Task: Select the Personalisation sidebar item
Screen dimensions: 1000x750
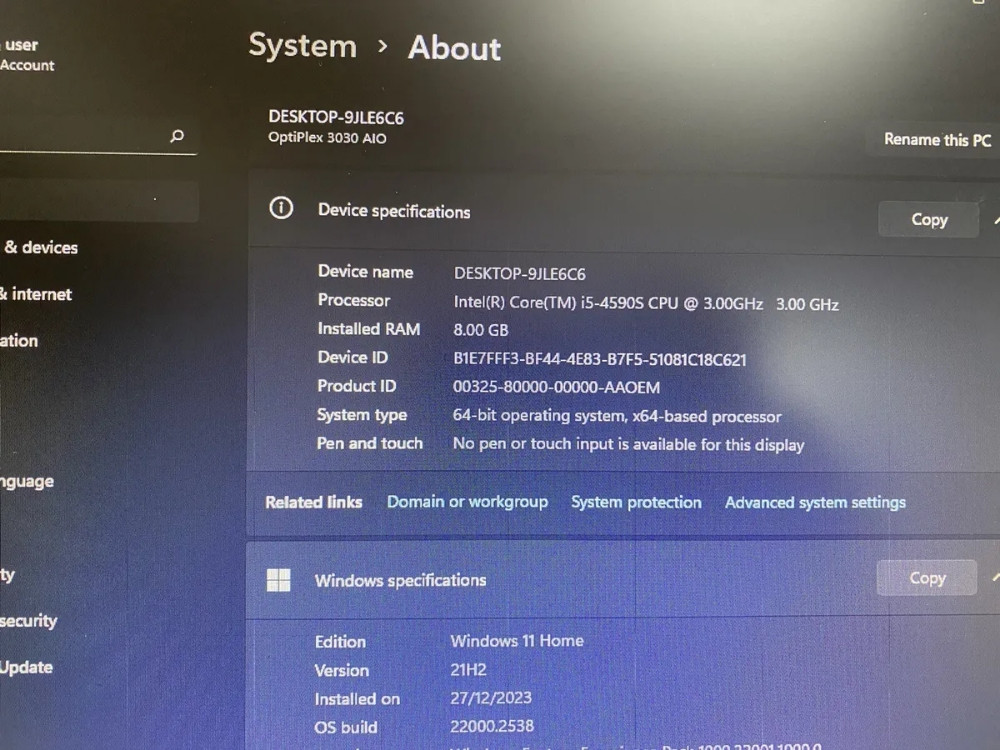Action: tap(19, 341)
